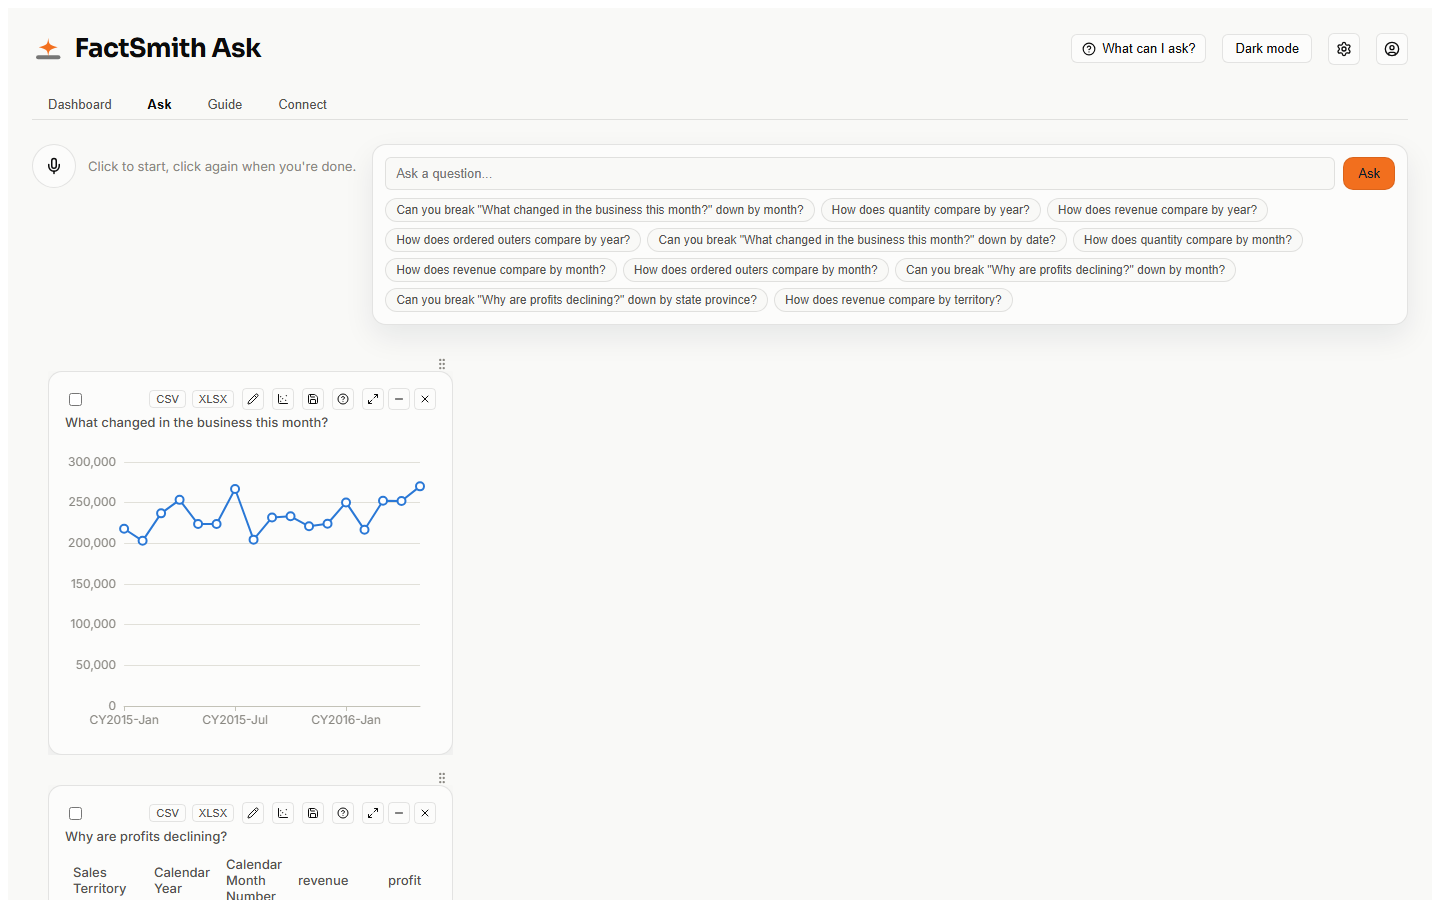
Task: Pick suggestion 'How does revenue compare by year?'
Action: 1157,210
